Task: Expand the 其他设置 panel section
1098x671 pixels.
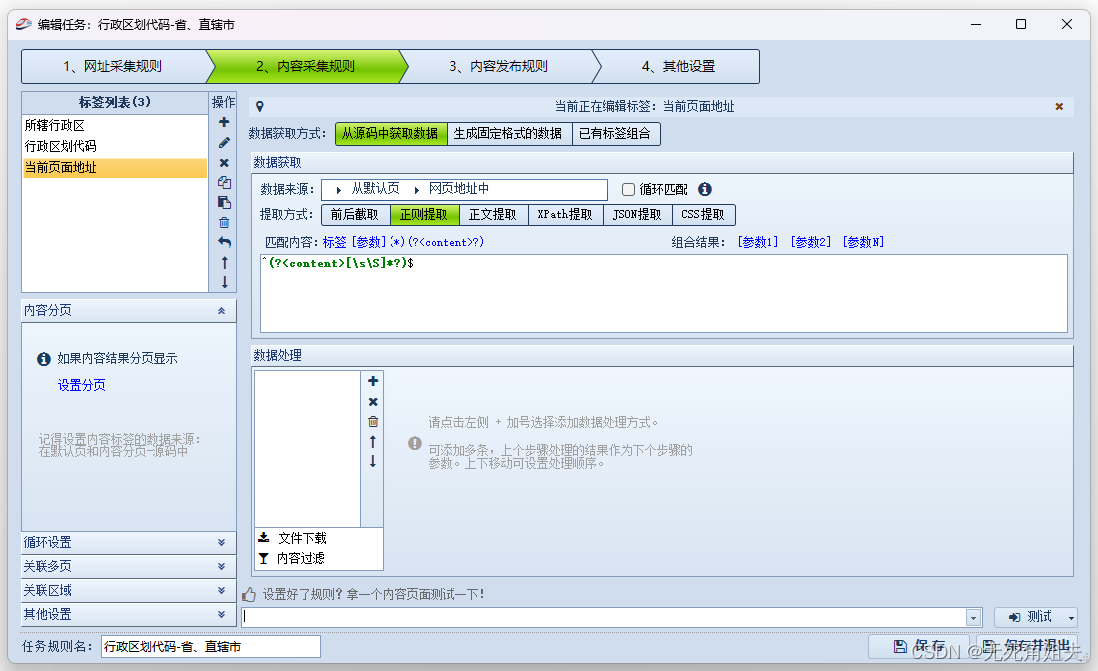Action: [x=221, y=614]
